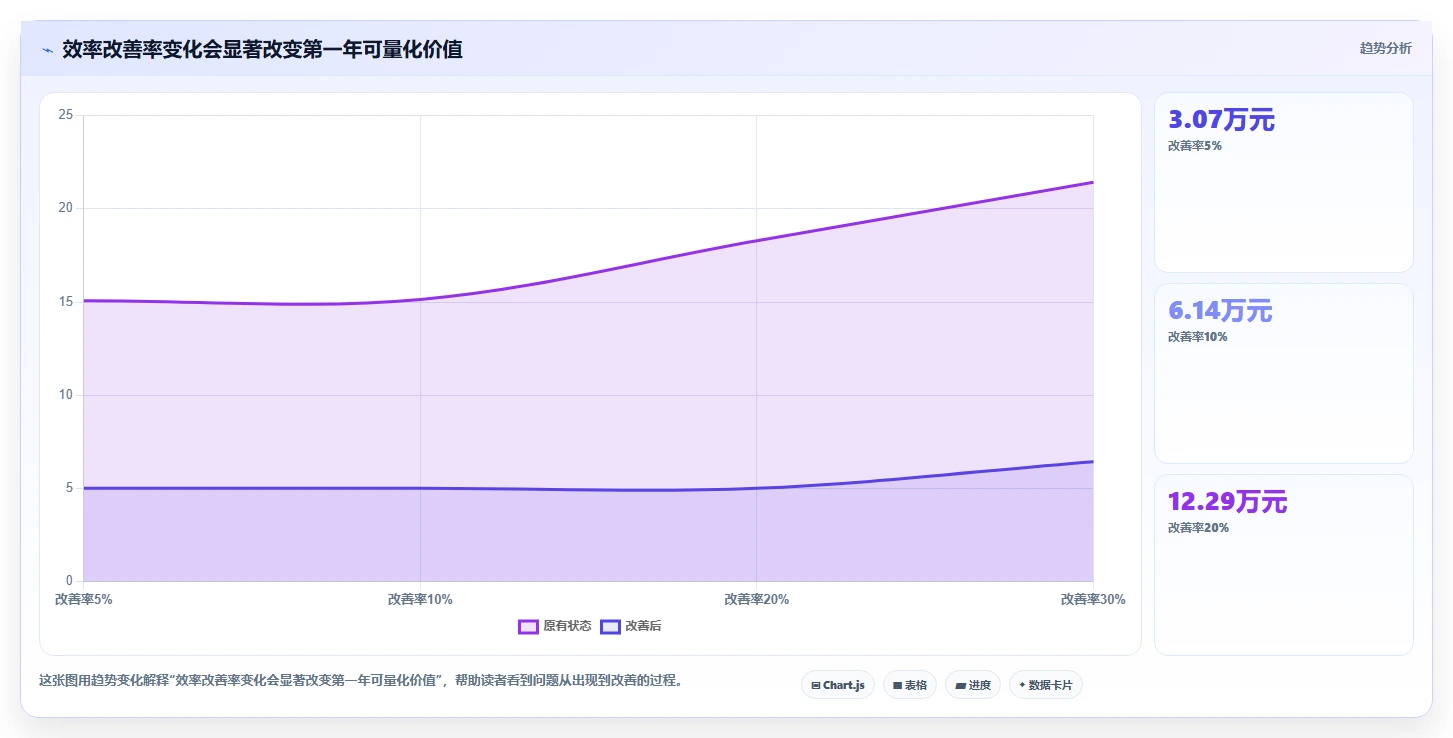This screenshot has height=738, width=1453.
Task: Click the 改善率20% caption under 12.29万元
Action: coord(1198,527)
